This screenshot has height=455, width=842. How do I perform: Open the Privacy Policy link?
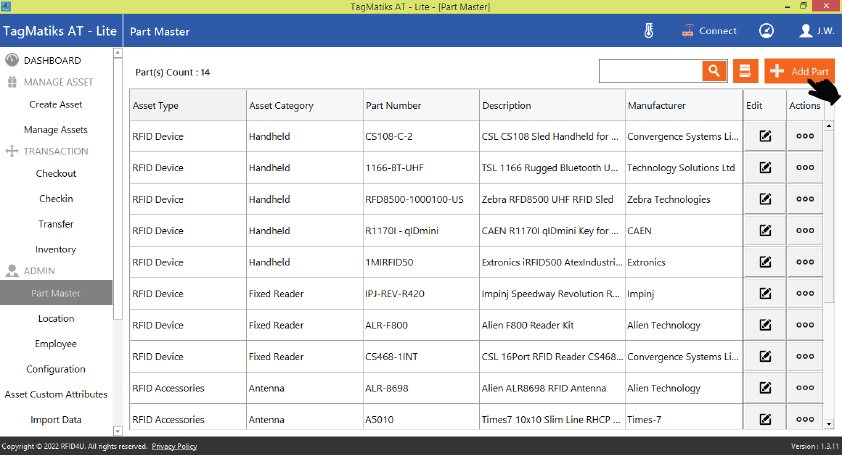[174, 446]
